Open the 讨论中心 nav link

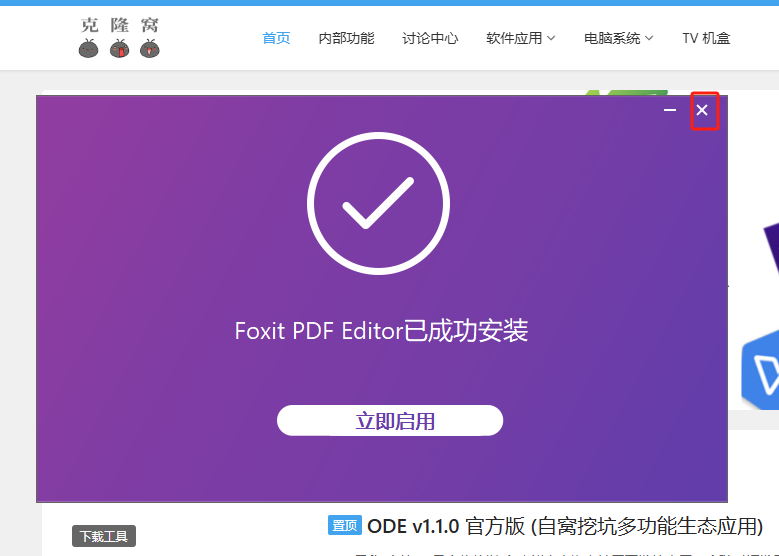point(430,38)
